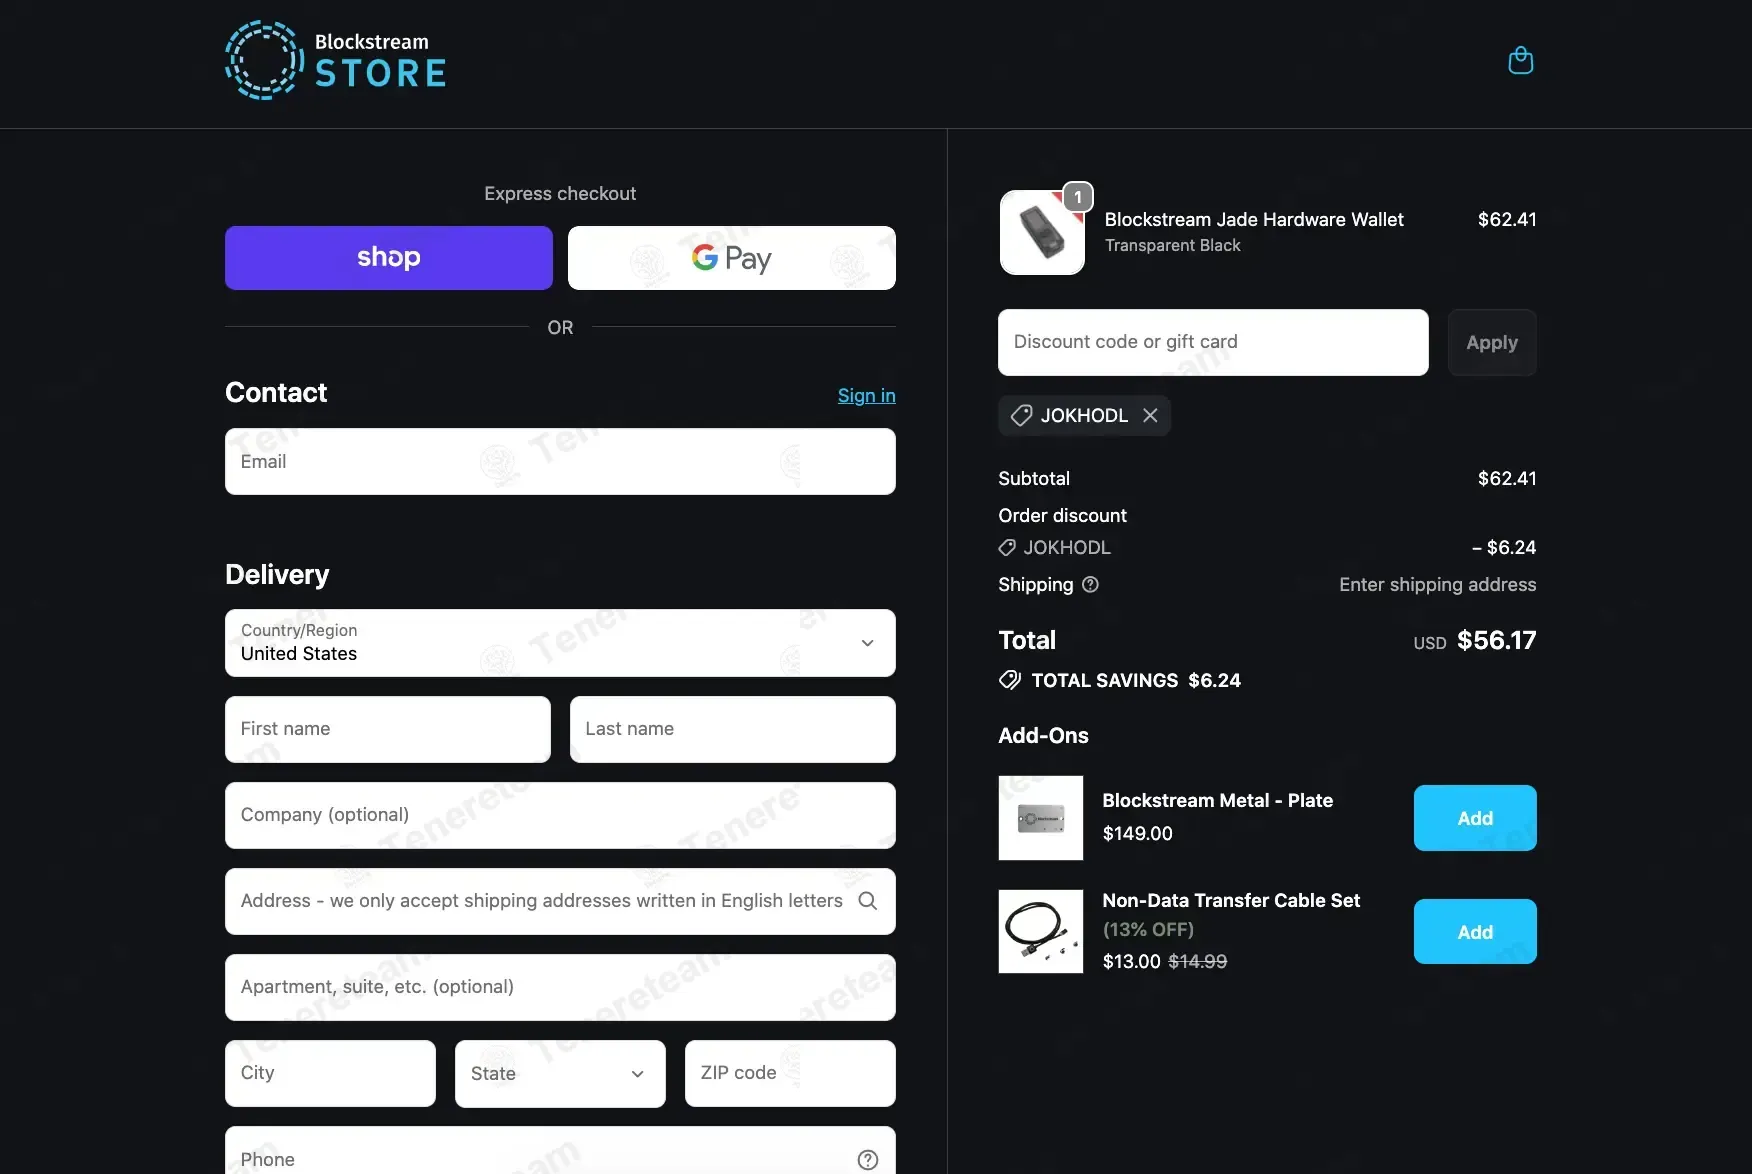This screenshot has width=1752, height=1174.
Task: Remove the JOKHODL discount tag
Action: pyautogui.click(x=1150, y=415)
